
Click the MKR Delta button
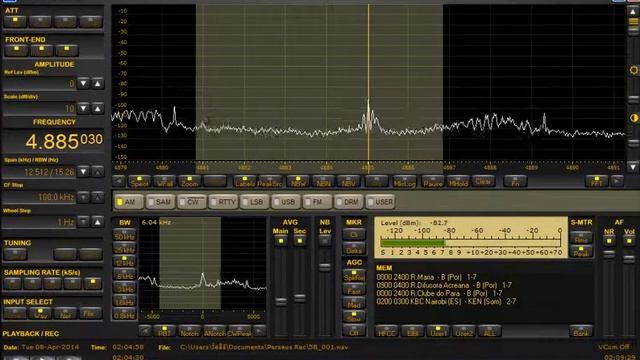354,249
